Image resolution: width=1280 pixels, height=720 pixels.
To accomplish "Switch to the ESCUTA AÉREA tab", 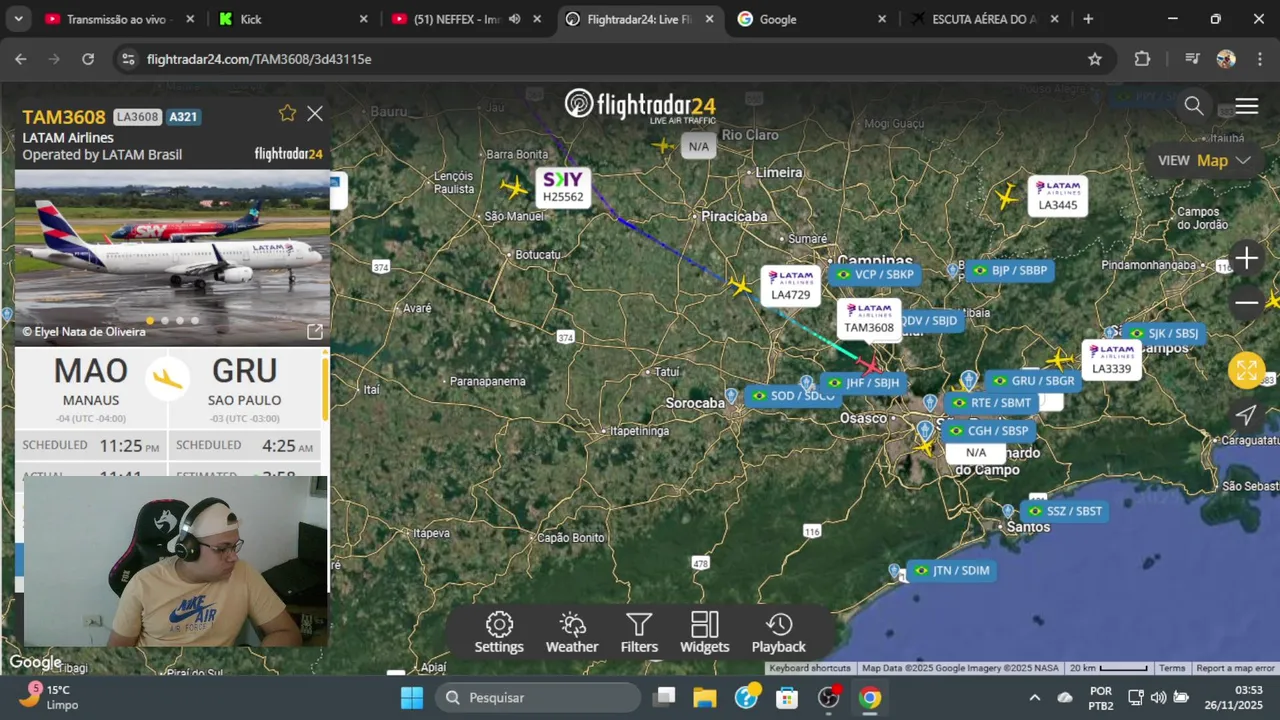I will click(985, 19).
